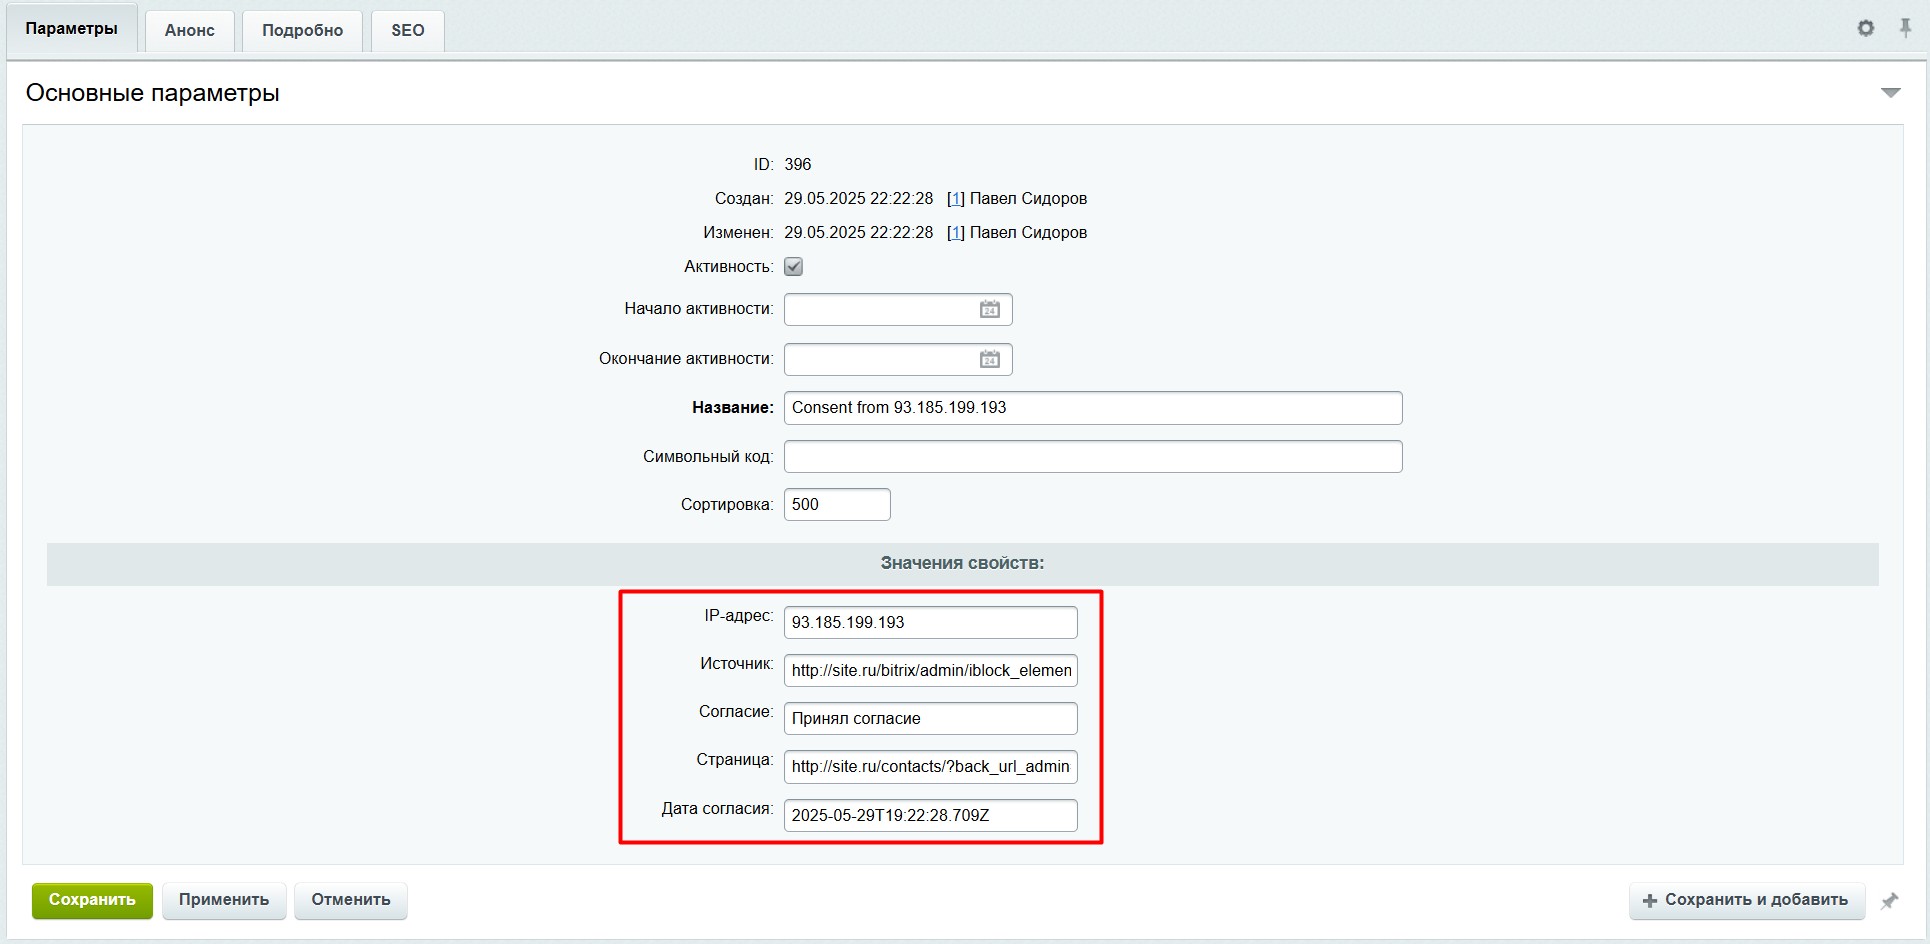This screenshot has height=944, width=1930.
Task: Open calendar for Начало активности
Action: click(989, 310)
